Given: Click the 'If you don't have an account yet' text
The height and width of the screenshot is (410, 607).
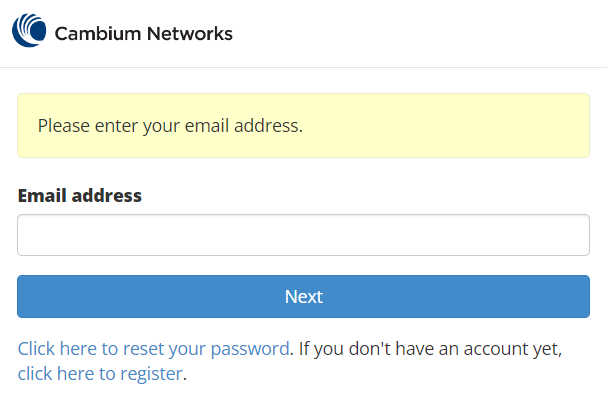Looking at the screenshot, I should tap(430, 349).
